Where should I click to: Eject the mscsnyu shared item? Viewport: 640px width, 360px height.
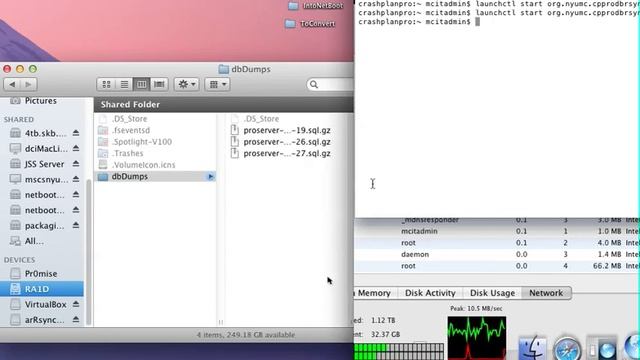(76, 179)
